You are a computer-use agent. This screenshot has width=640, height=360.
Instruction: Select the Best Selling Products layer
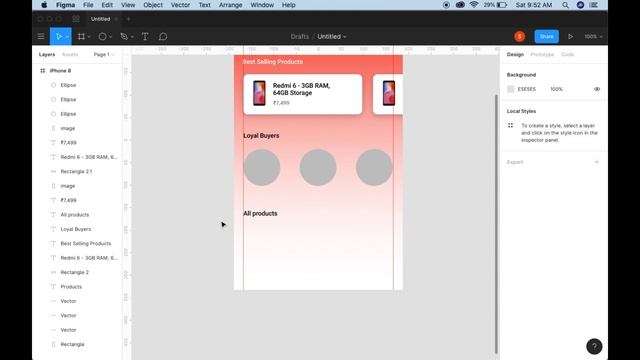coord(86,243)
